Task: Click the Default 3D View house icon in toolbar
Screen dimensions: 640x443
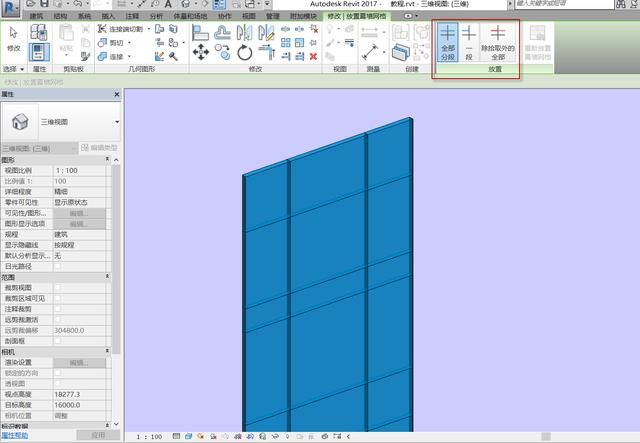Action: point(186,4)
